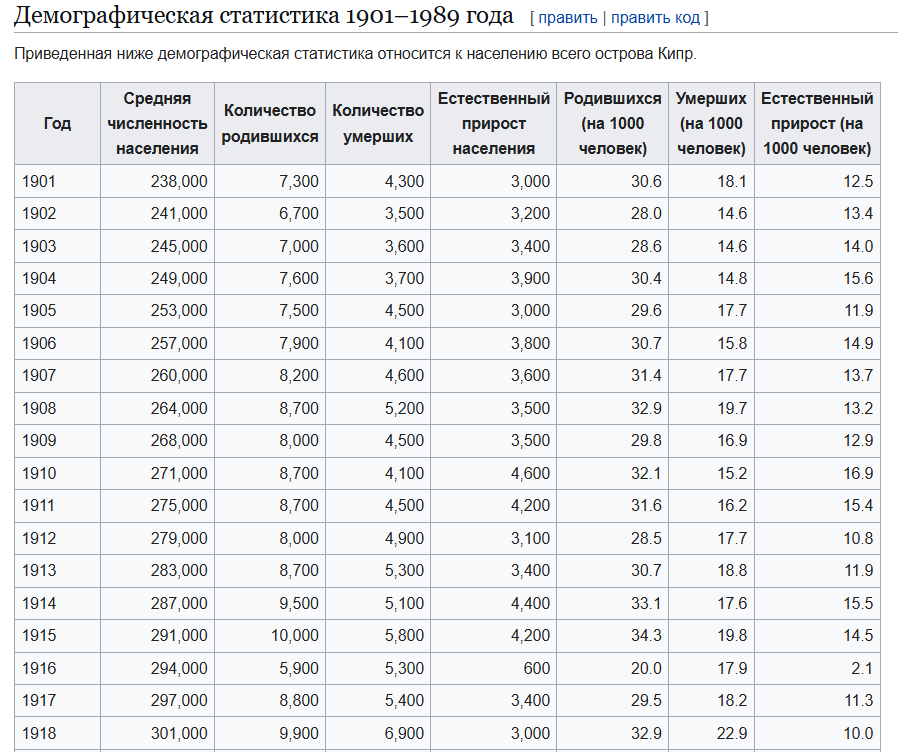Screen dimensions: 898x752
Task: Click the «Естественный прирост населения» header
Action: pyautogui.click(x=494, y=123)
